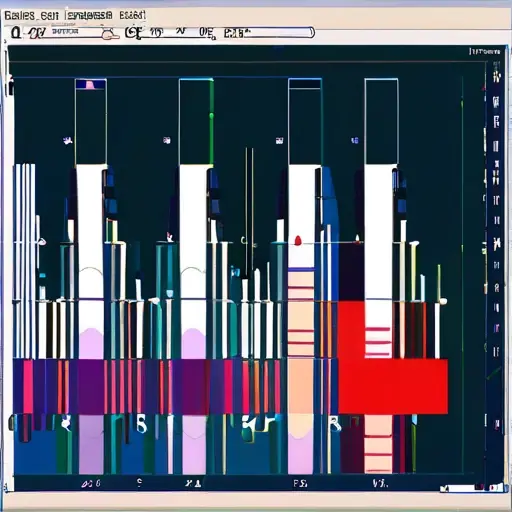Open the third menu bar item
The height and width of the screenshot is (512, 512).
click(88, 16)
